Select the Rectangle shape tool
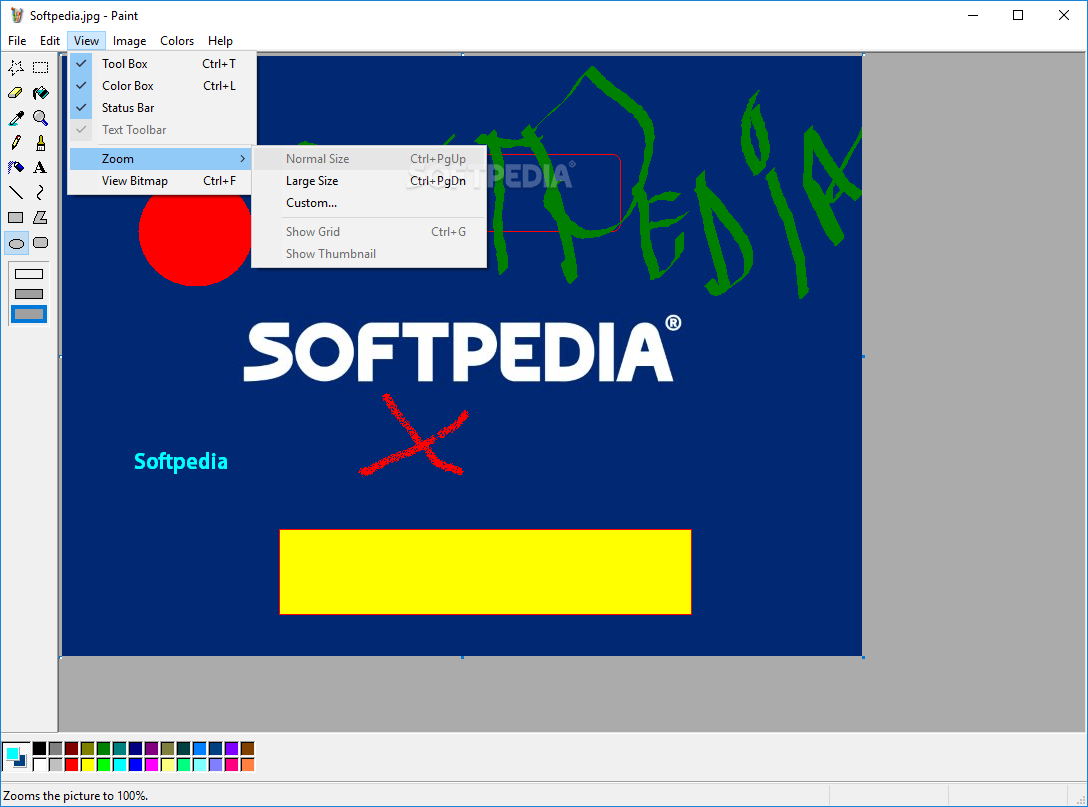Screen dimensions: 1088x807 click(x=16, y=217)
